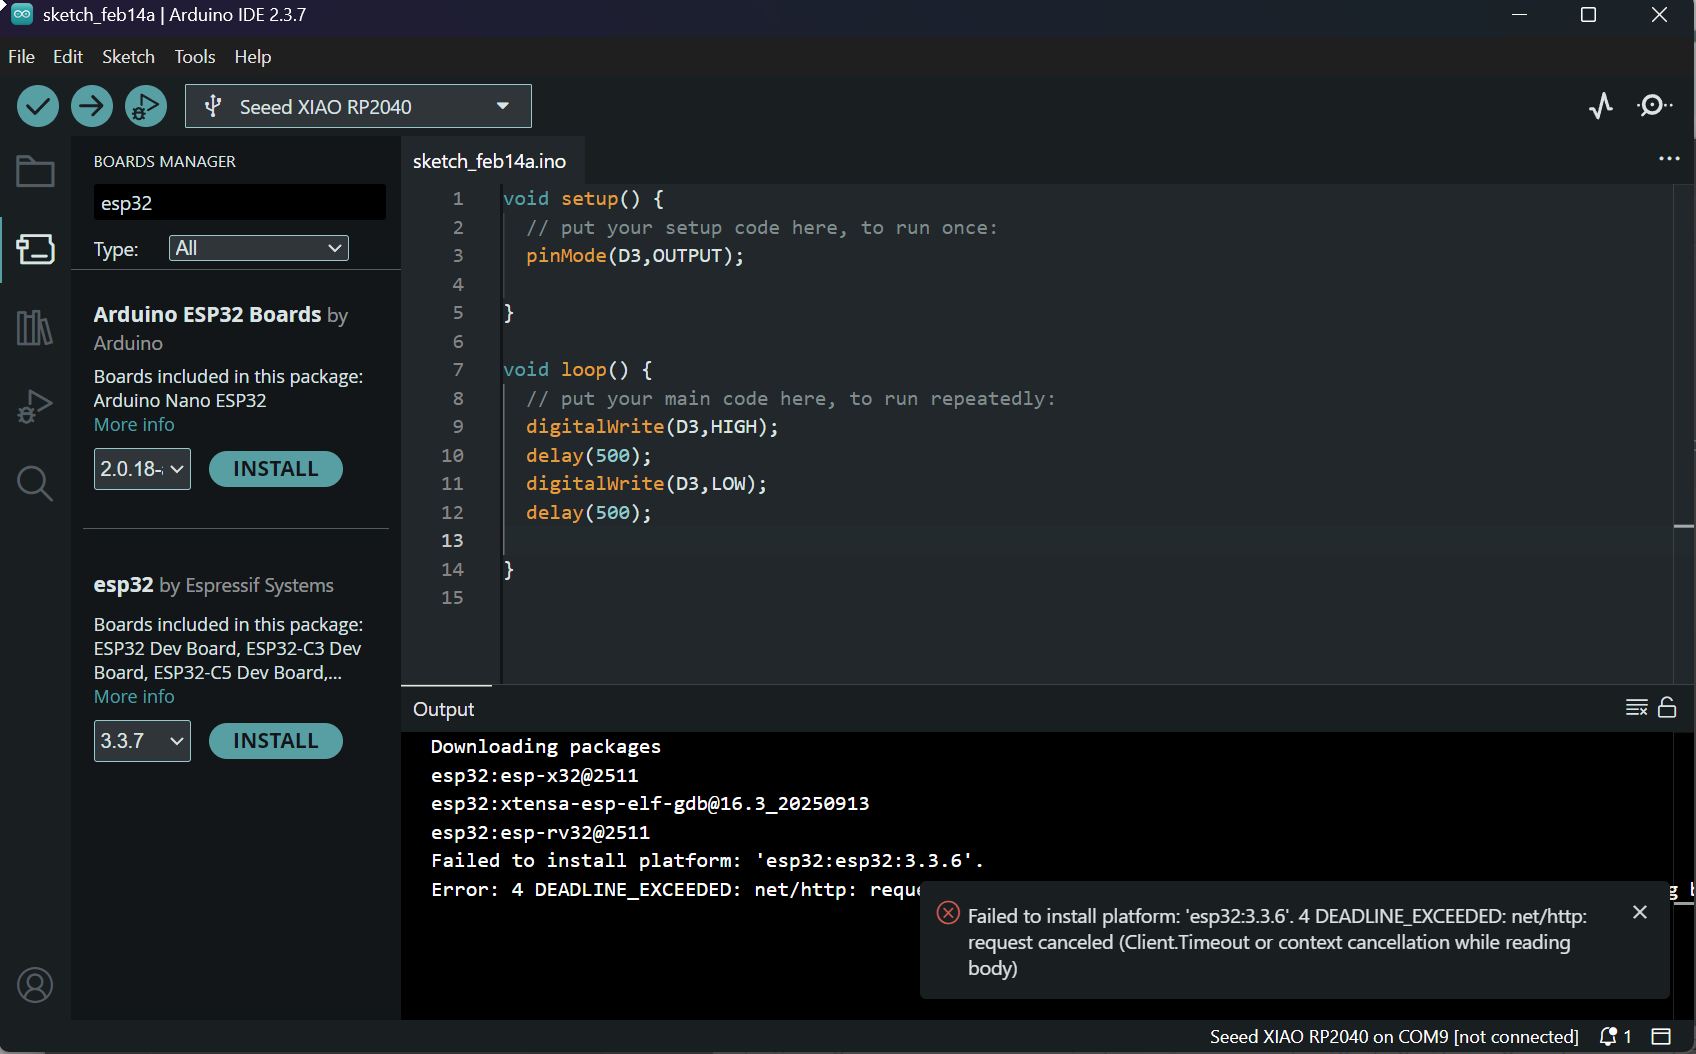
Task: Click the delay(500); statement on line 10
Action: (x=589, y=456)
